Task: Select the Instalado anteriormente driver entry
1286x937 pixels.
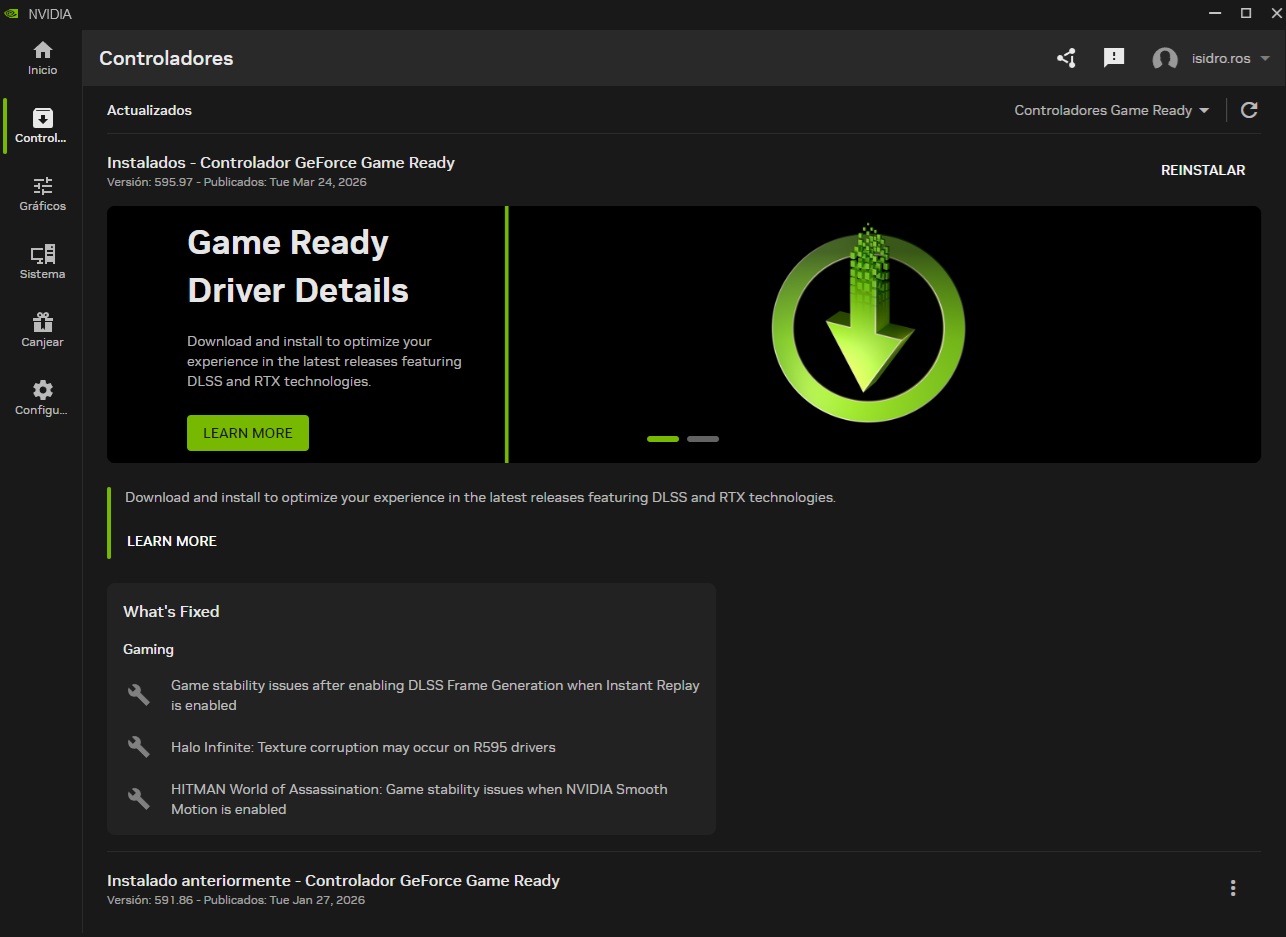Action: coord(332,881)
